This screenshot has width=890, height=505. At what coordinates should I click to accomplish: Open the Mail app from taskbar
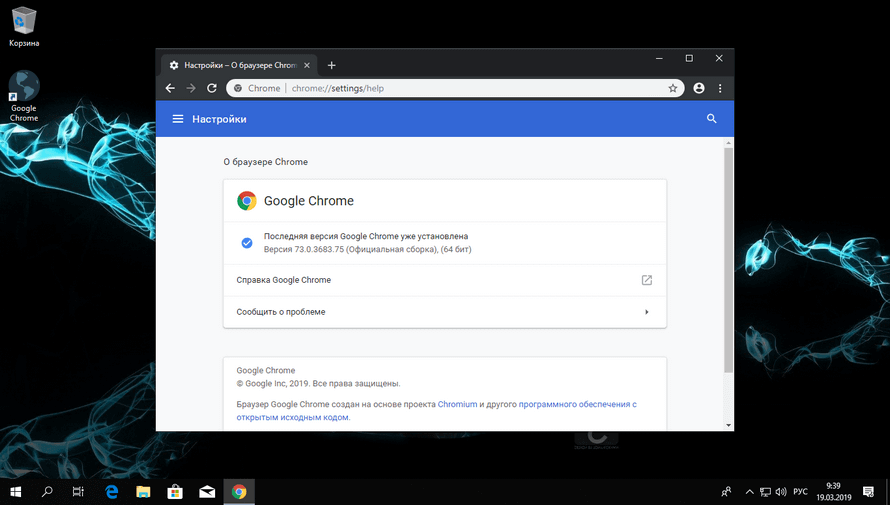pyautogui.click(x=207, y=491)
